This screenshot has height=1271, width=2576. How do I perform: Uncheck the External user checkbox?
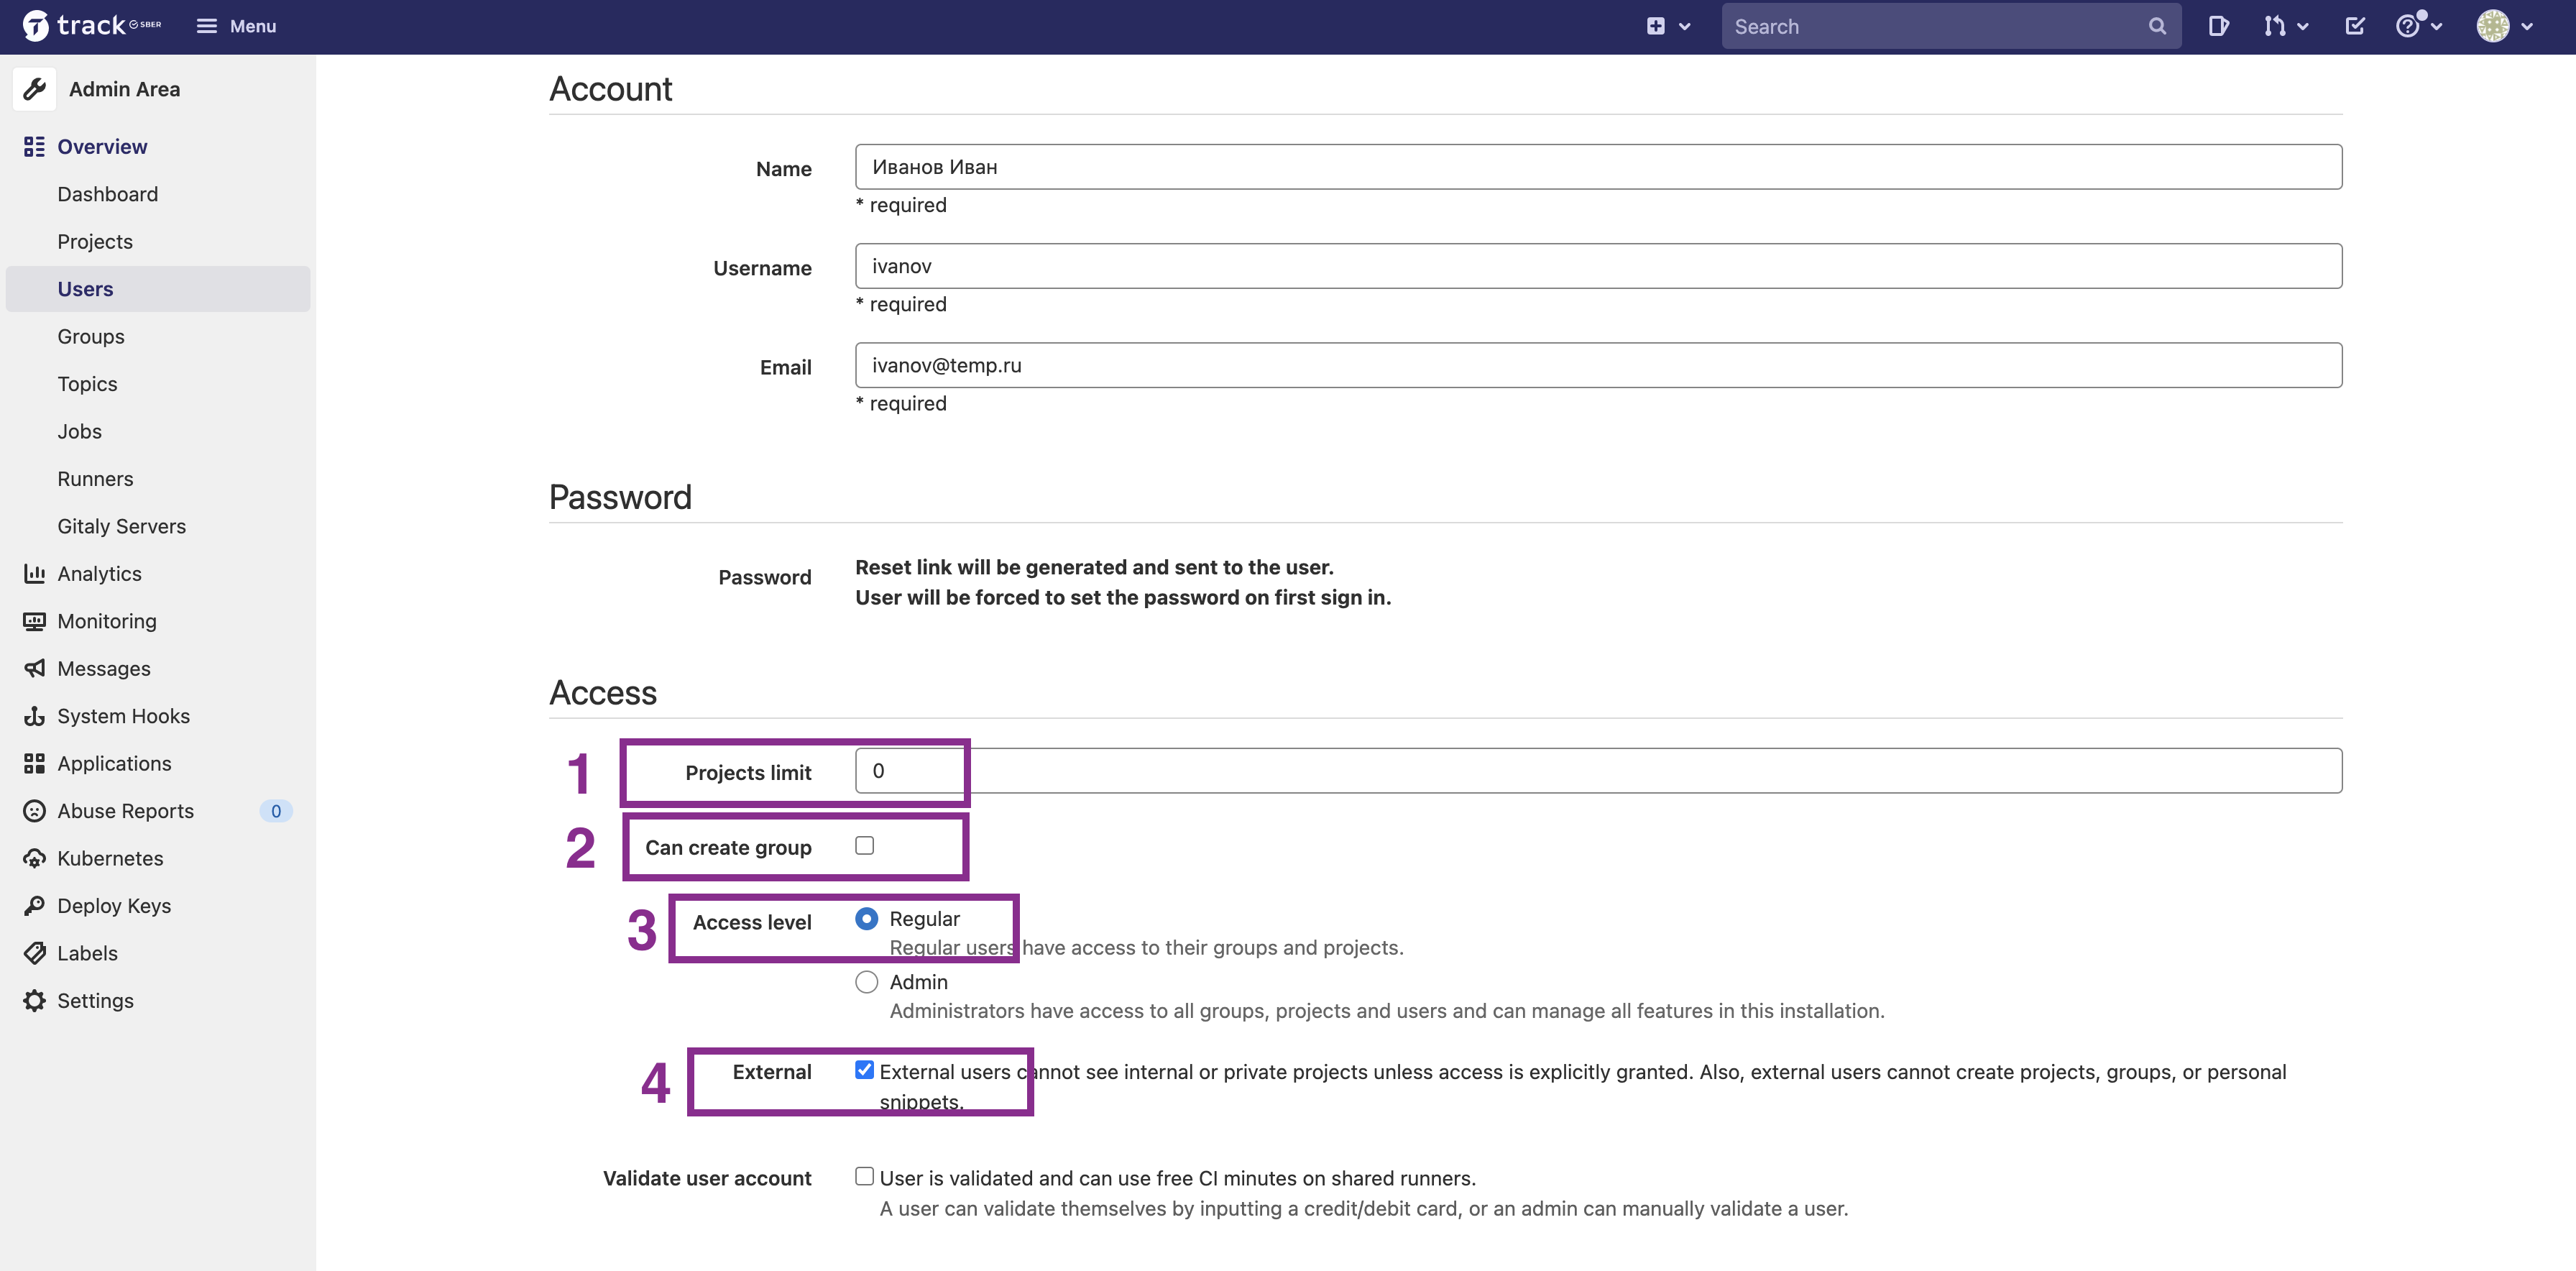(x=865, y=1070)
